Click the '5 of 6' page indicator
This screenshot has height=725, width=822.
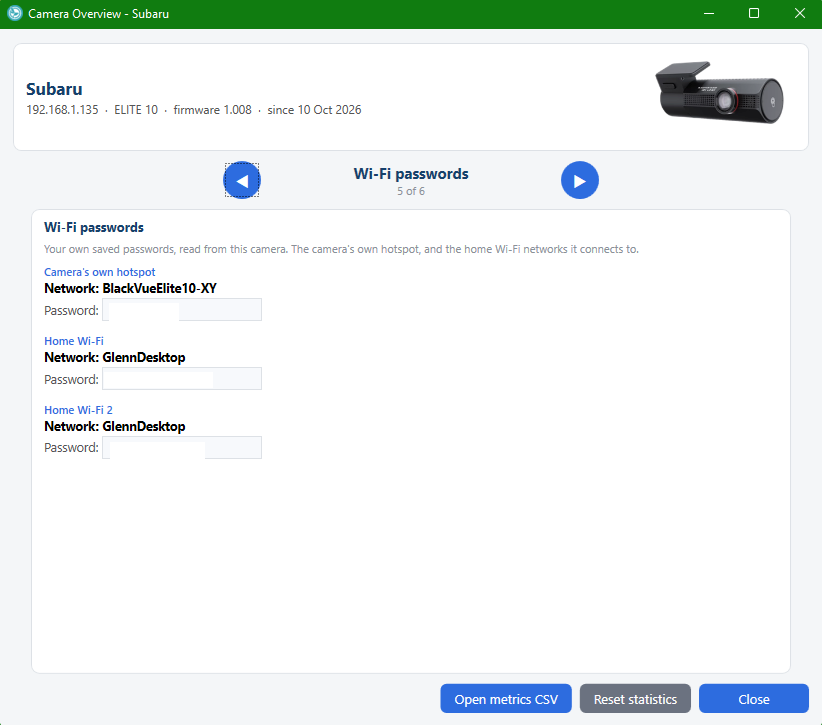[411, 191]
